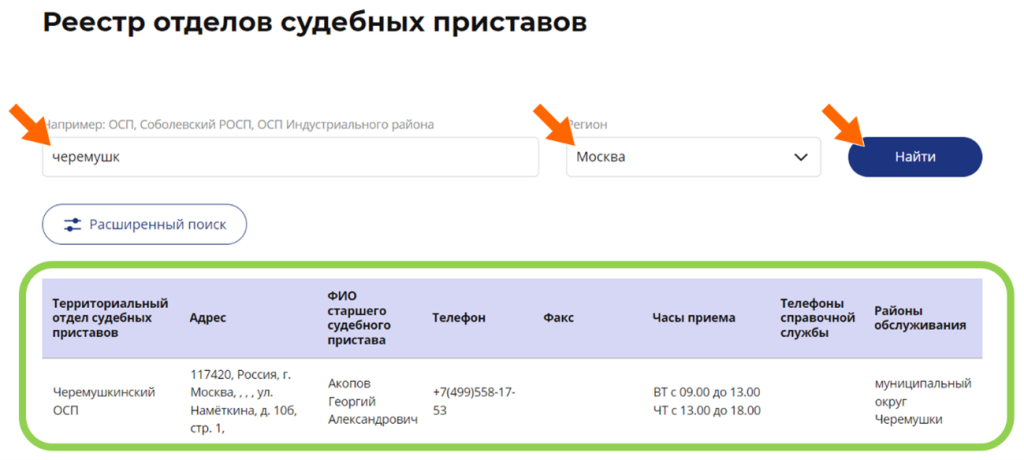The height and width of the screenshot is (460, 1024).
Task: Select the "Черемушкинский ОСП" cell
Action: (x=104, y=402)
